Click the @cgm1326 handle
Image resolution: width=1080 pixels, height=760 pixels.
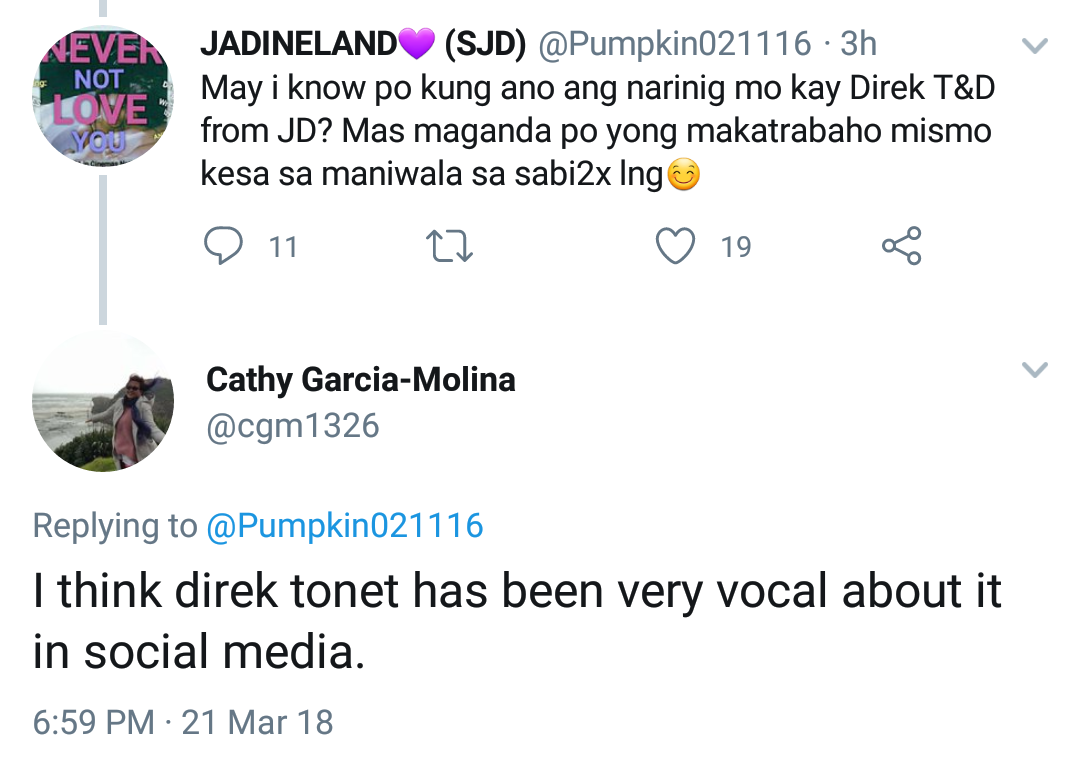292,427
